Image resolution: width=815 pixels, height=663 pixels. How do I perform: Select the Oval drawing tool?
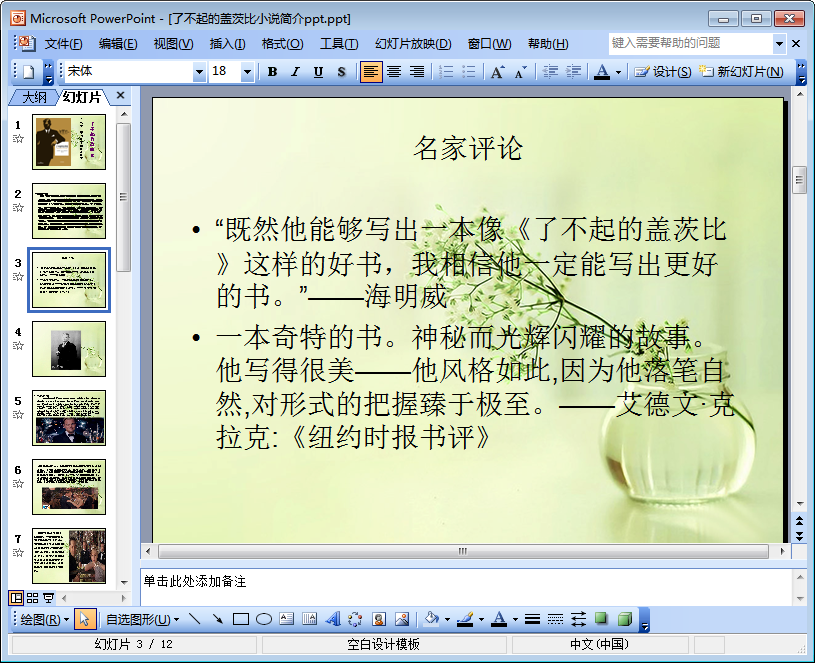click(264, 619)
